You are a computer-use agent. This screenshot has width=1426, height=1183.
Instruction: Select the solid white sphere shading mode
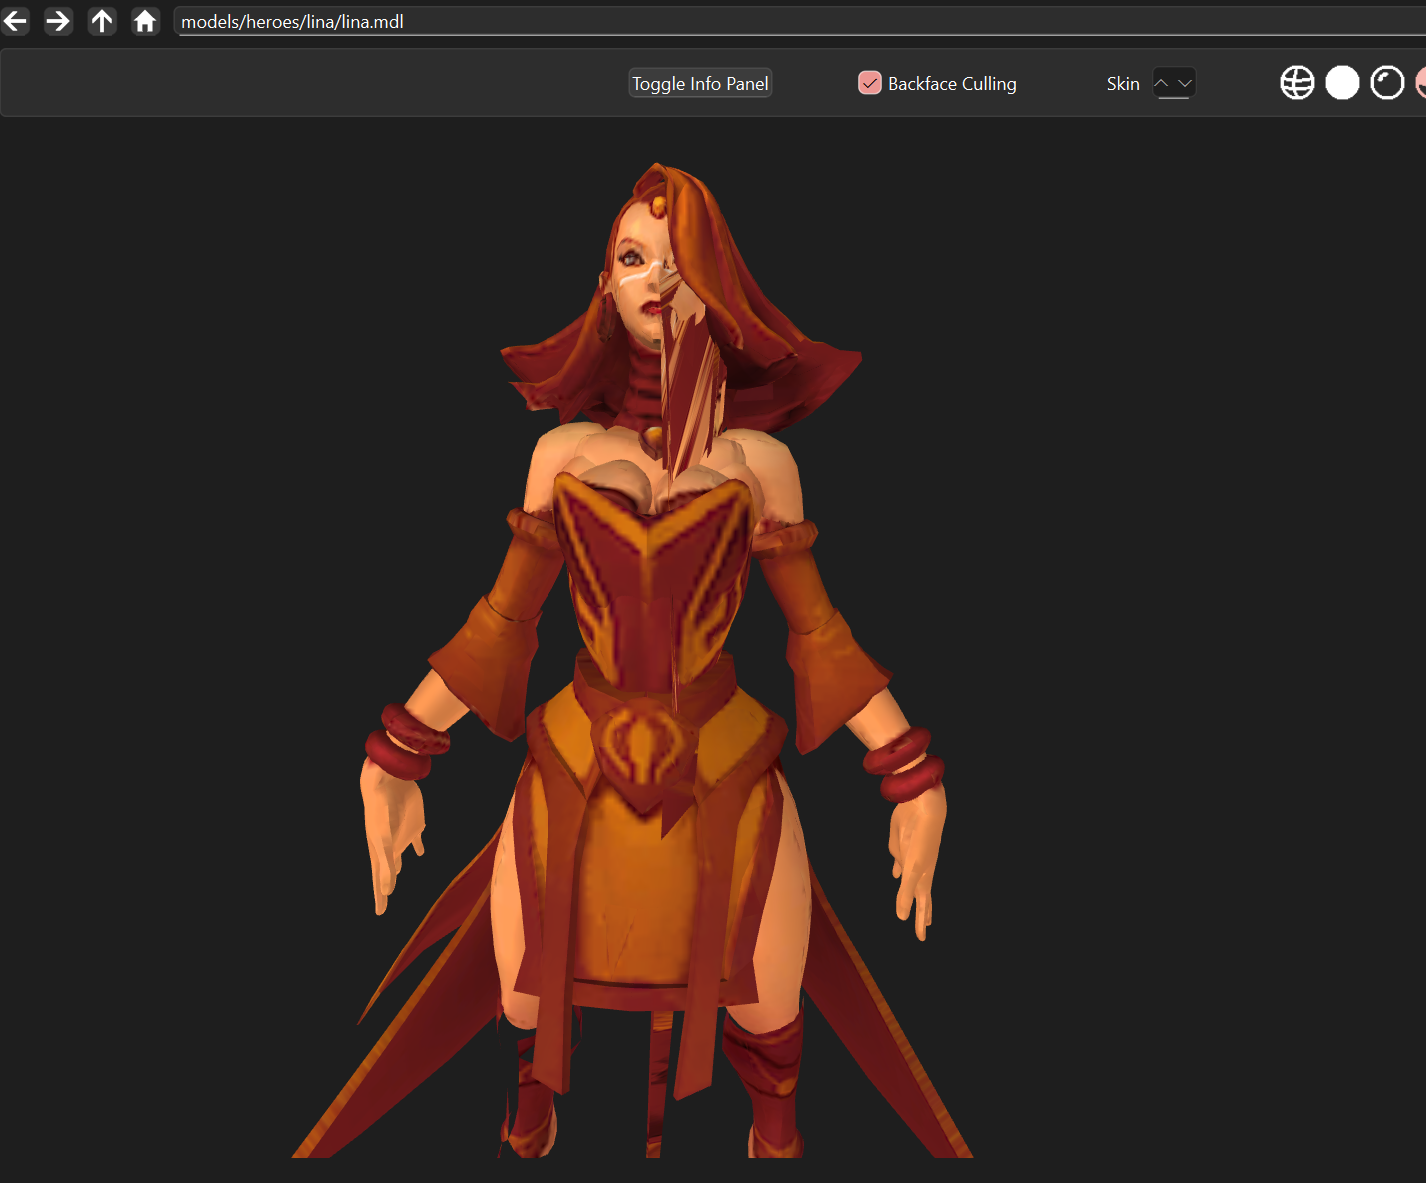click(1342, 83)
